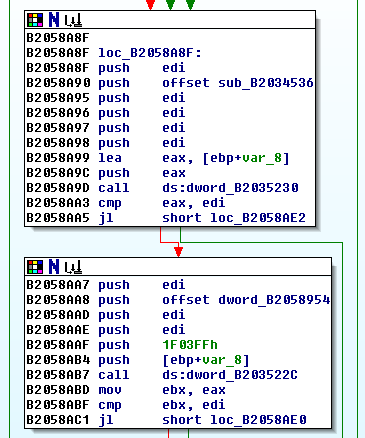Click the blue N icon in loc_B2058A8F block
This screenshot has width=365, height=438.
point(54,20)
